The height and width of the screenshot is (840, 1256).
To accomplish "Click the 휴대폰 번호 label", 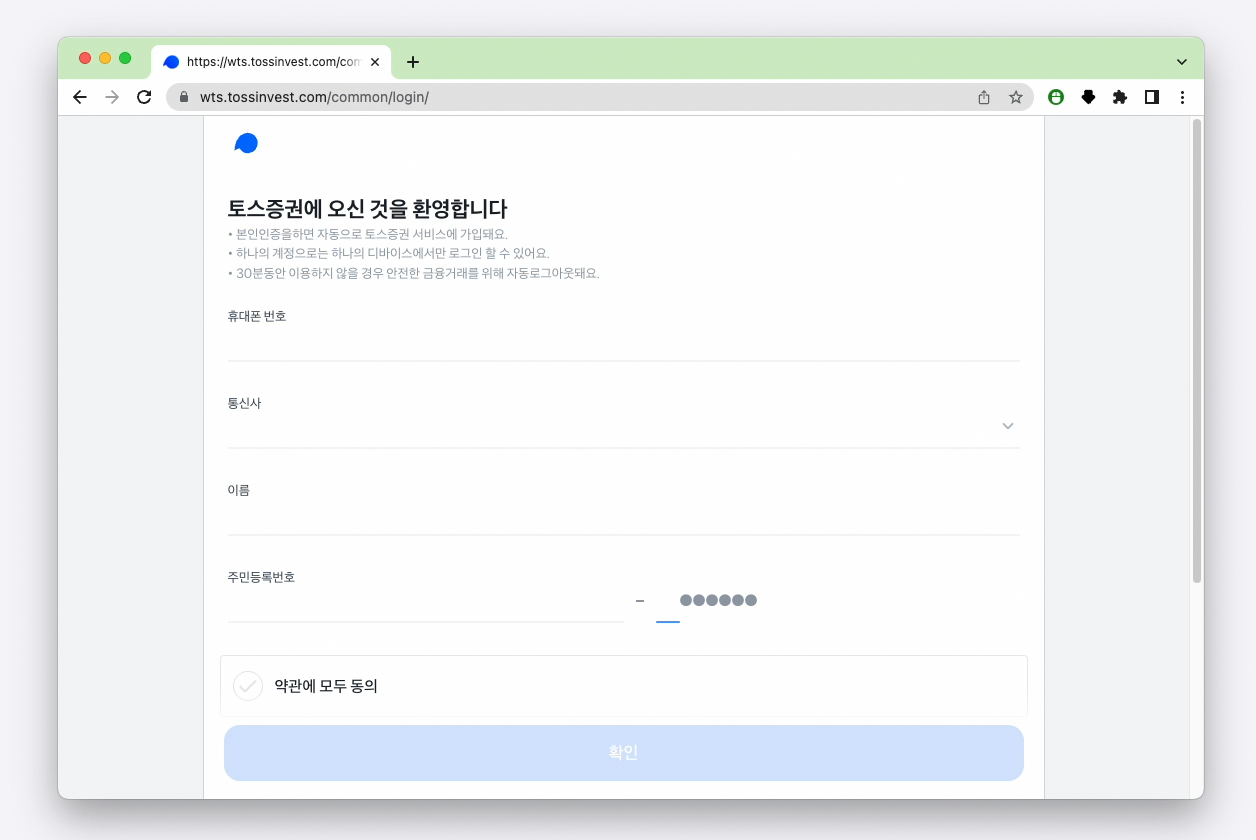I will (x=257, y=316).
